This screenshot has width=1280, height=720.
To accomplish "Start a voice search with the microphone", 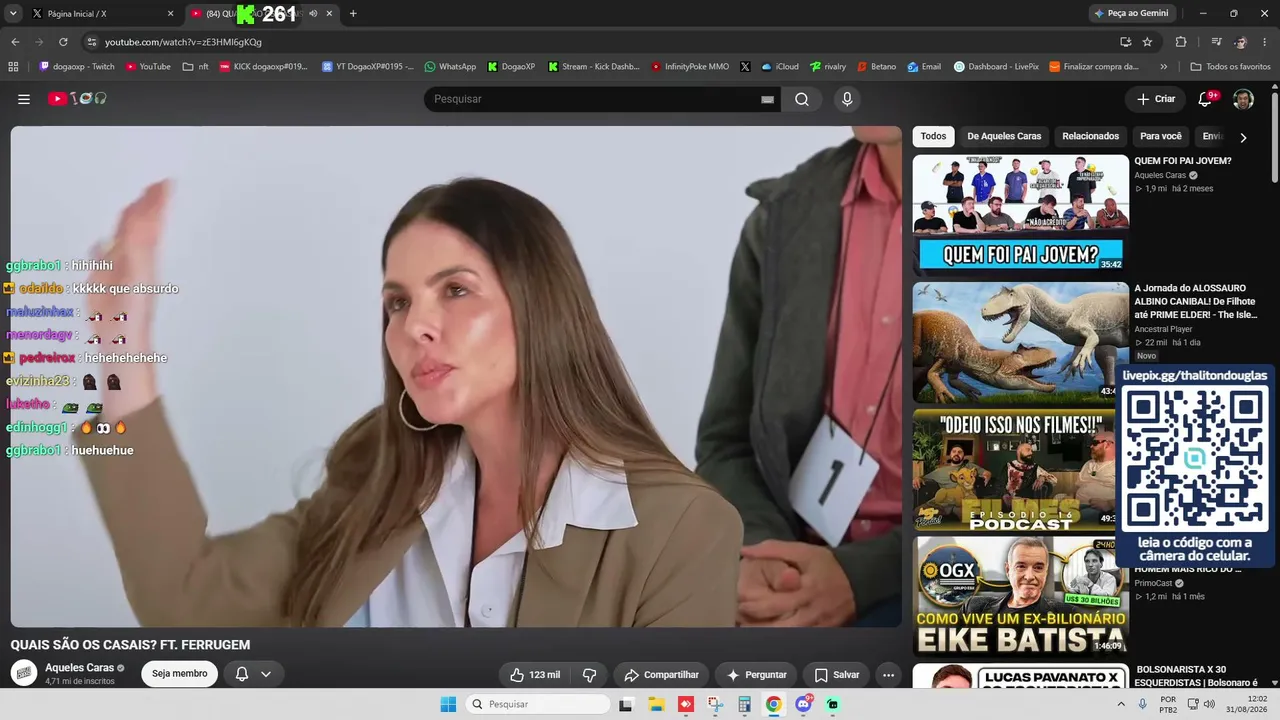I will (847, 99).
